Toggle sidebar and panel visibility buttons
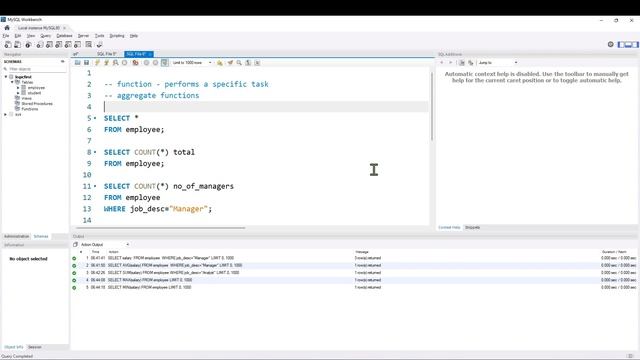The image size is (640, 360). (628, 44)
